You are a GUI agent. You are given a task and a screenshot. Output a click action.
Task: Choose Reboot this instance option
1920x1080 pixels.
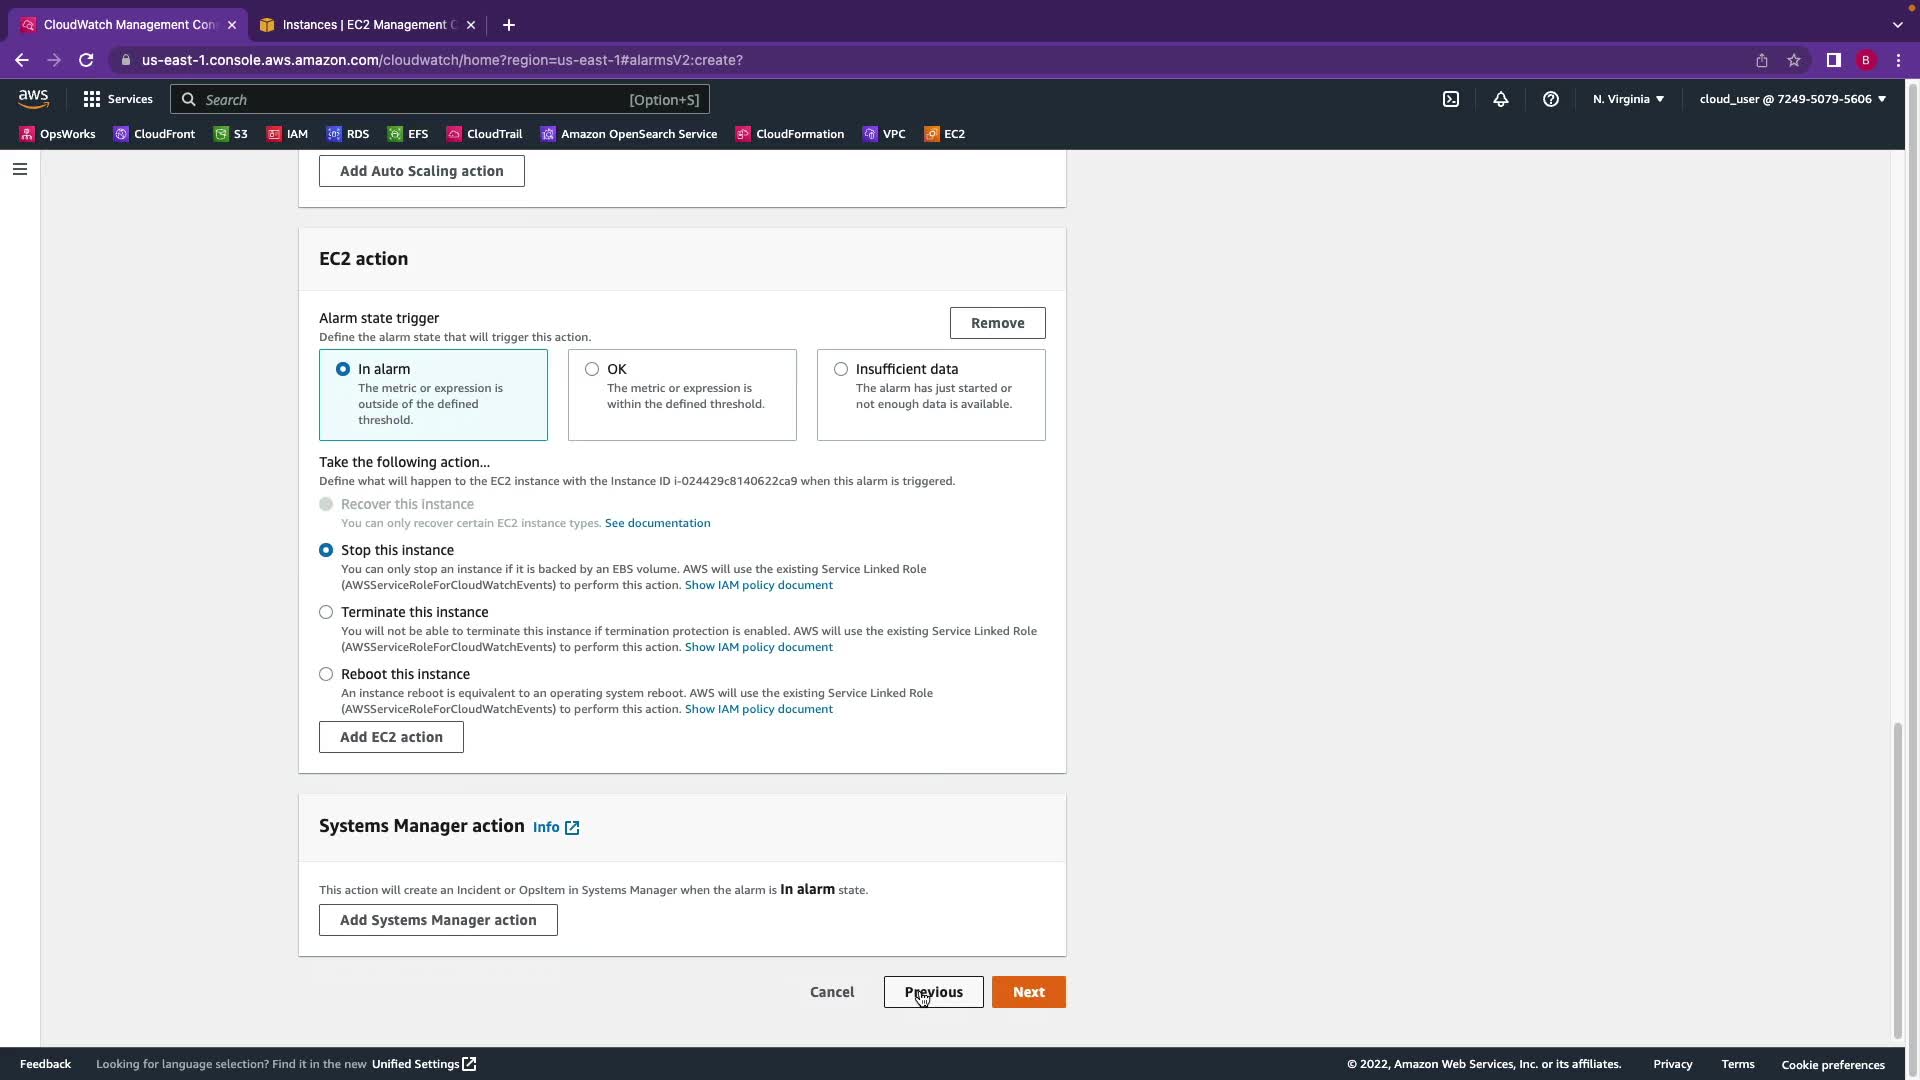(326, 674)
